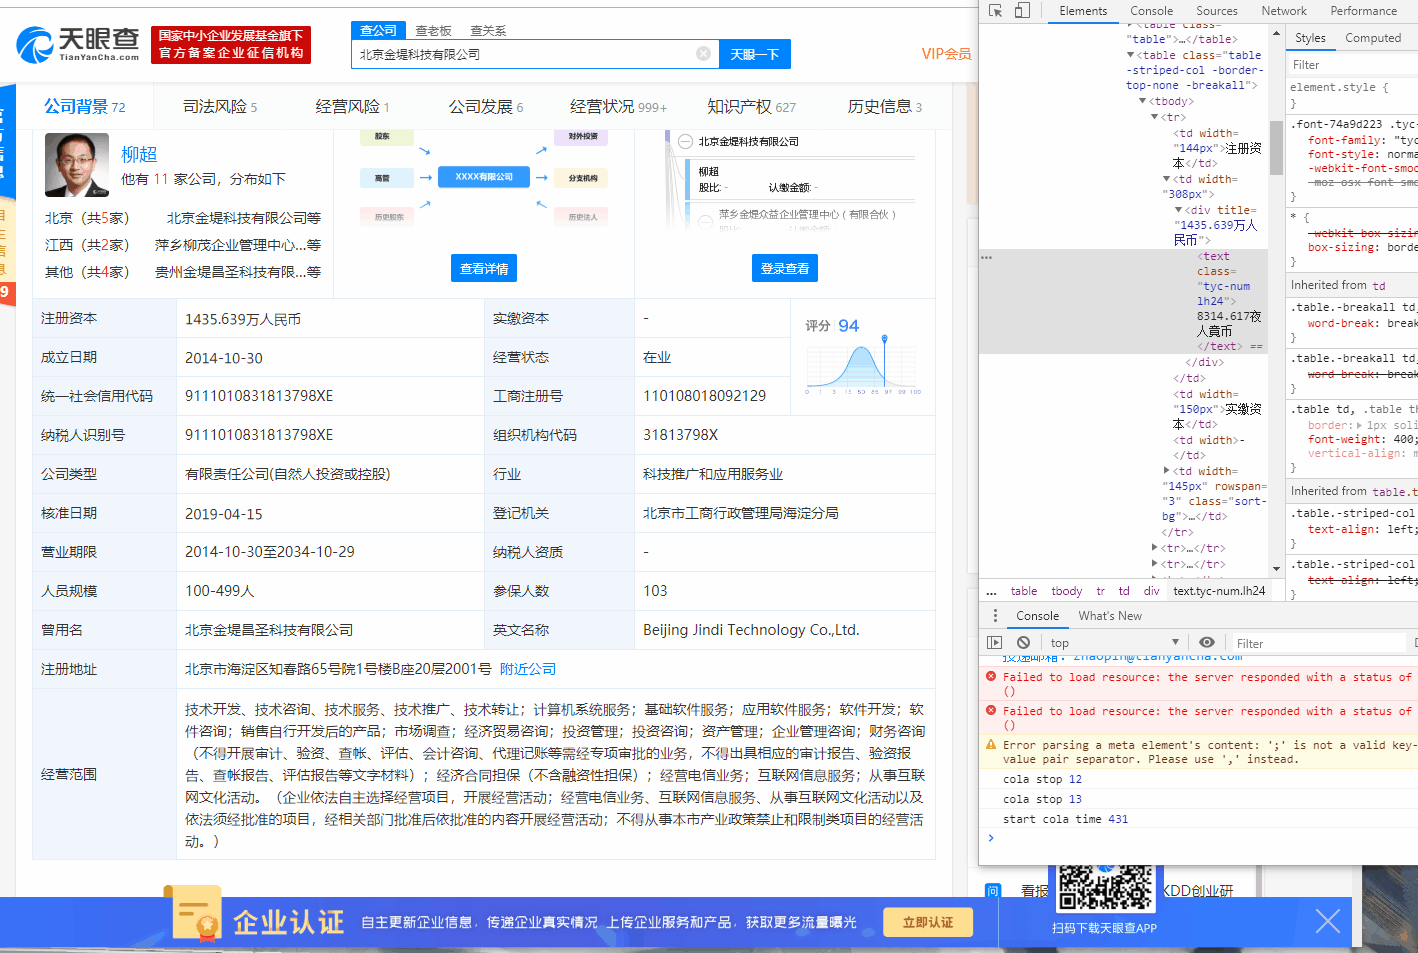Viewport: 1418px width, 953px height.
Task: Click the elements panel scrollbar thumb
Action: coord(1276,147)
